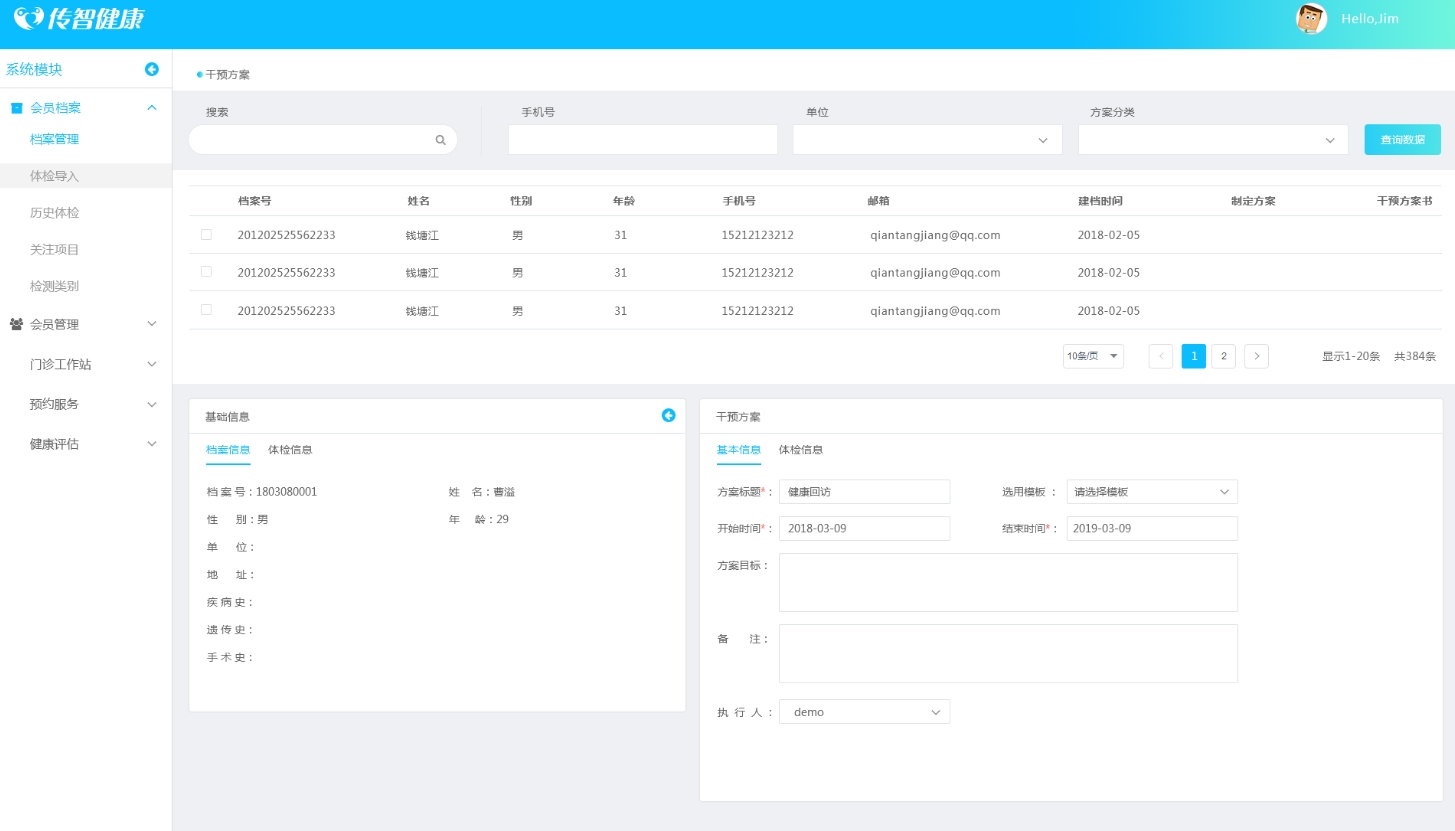Click 系统模块 sidebar title
1455x831 pixels.
(x=34, y=69)
